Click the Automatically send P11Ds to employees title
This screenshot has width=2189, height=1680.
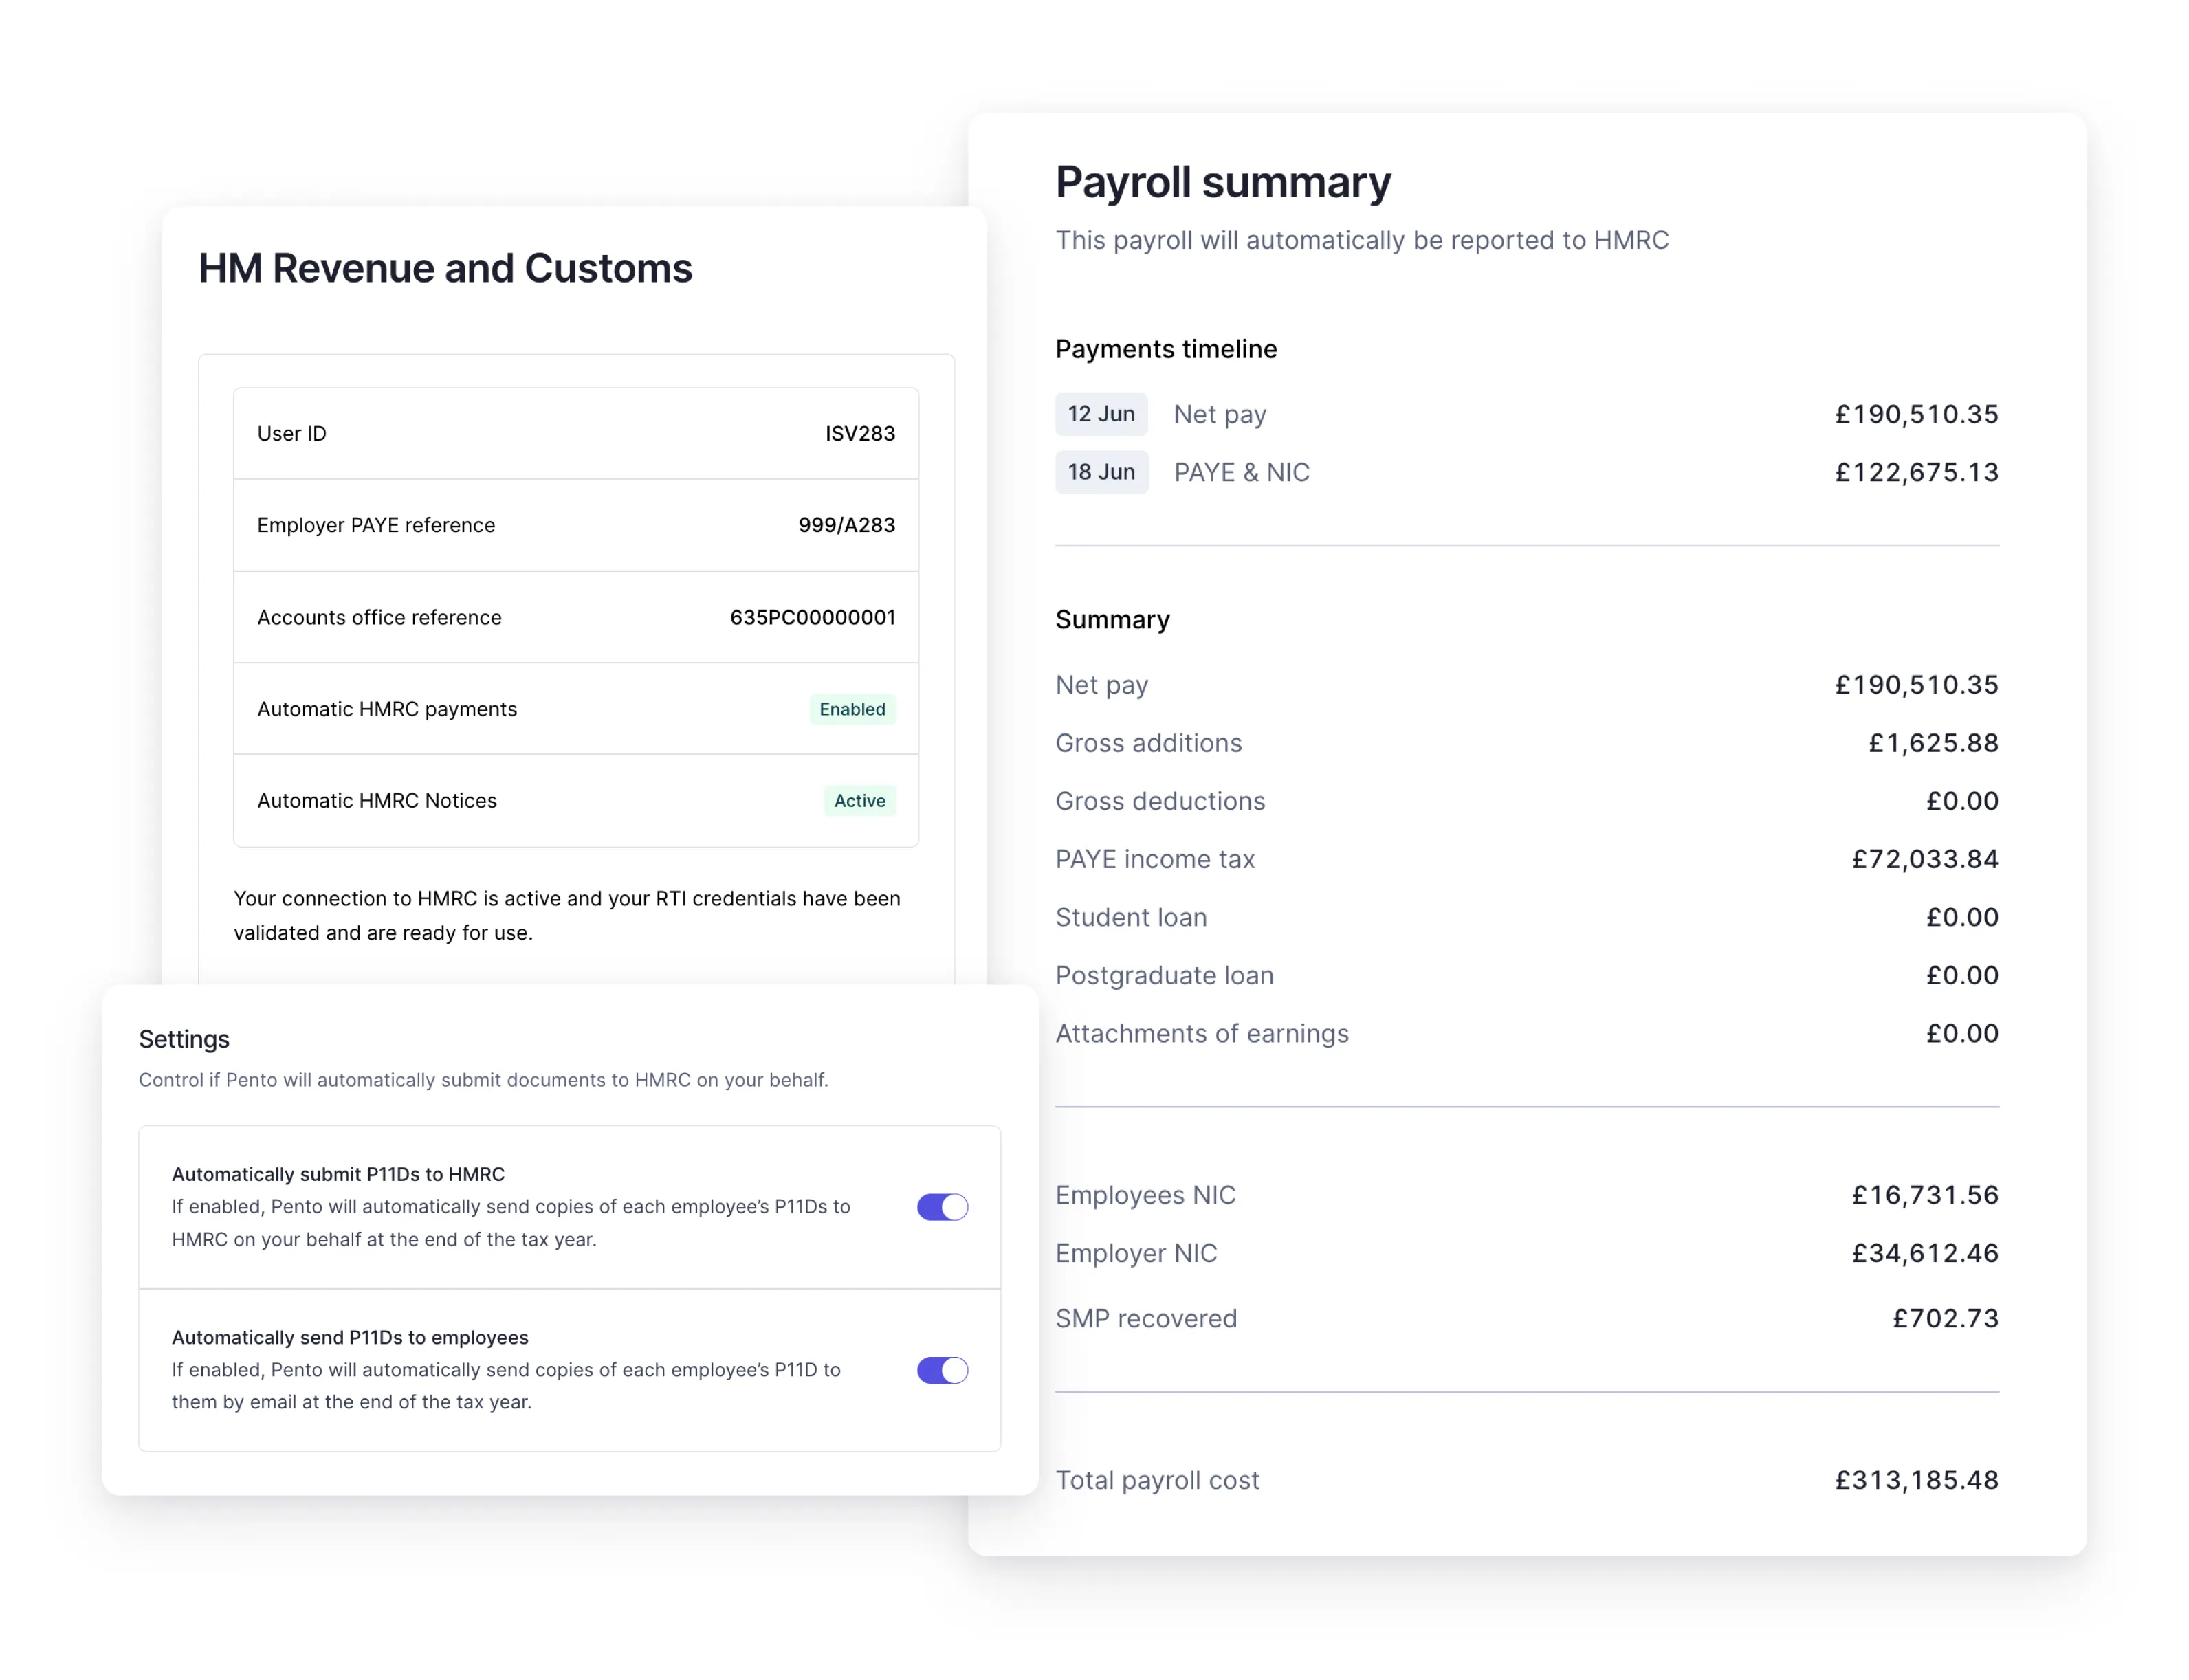[x=350, y=1337]
